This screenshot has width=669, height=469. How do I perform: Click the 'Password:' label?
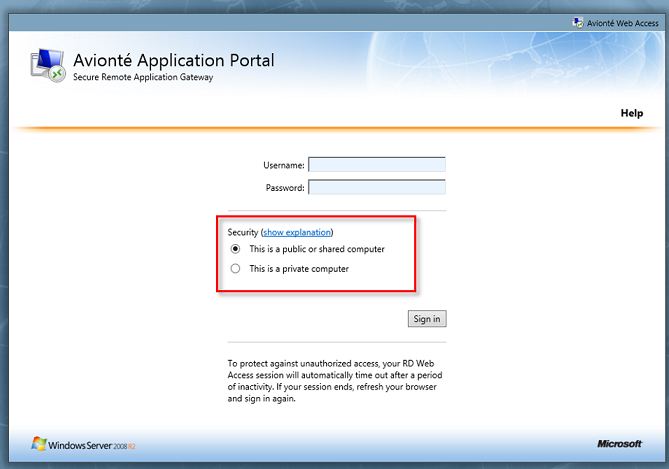click(x=285, y=188)
